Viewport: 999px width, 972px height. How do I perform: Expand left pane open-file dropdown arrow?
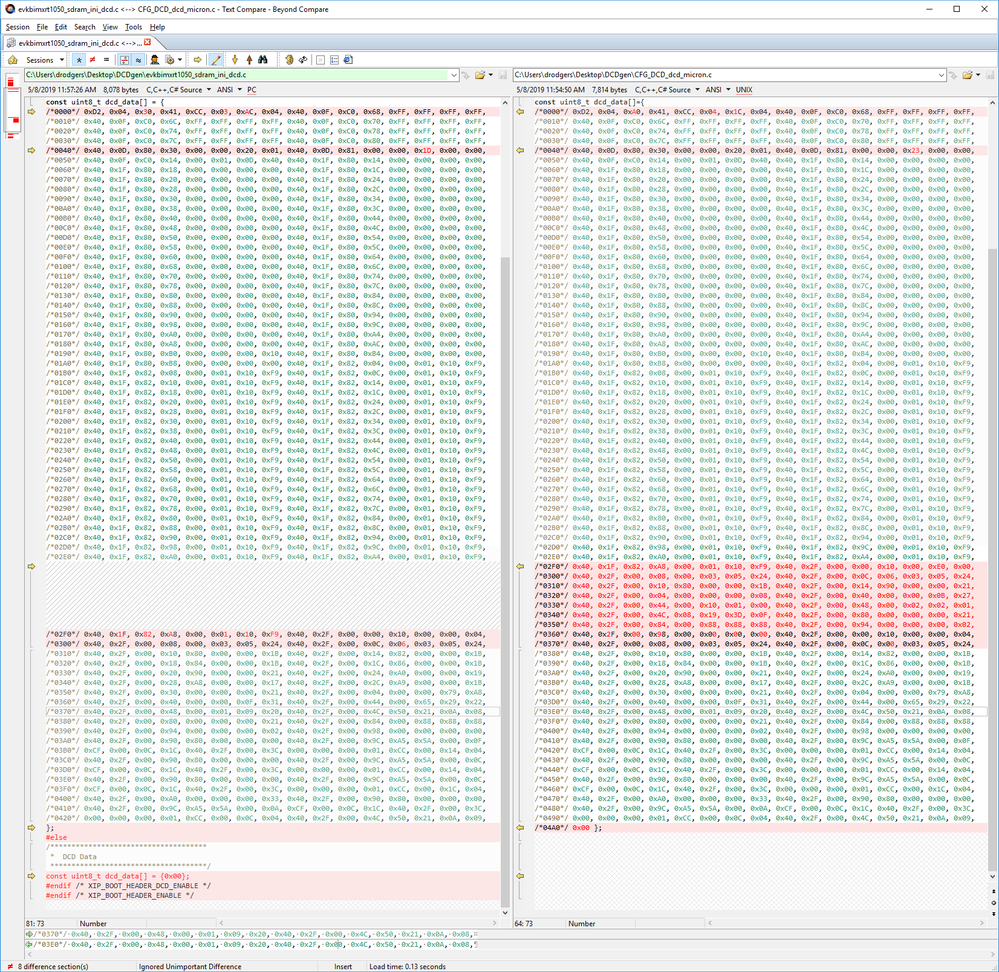point(491,75)
